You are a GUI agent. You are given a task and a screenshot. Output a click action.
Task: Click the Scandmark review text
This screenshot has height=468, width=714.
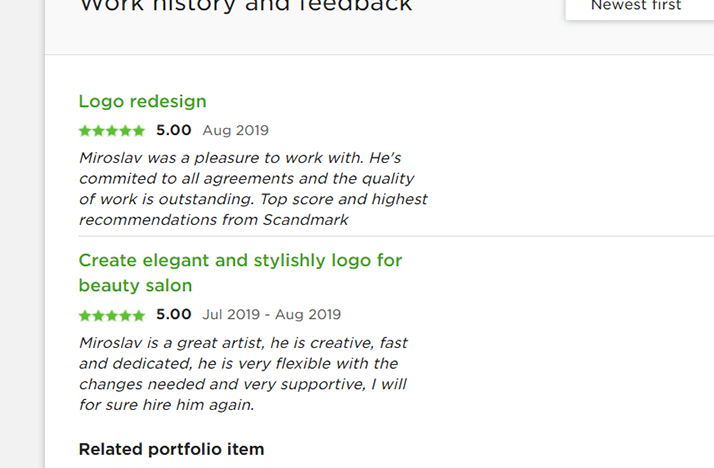coord(253,189)
